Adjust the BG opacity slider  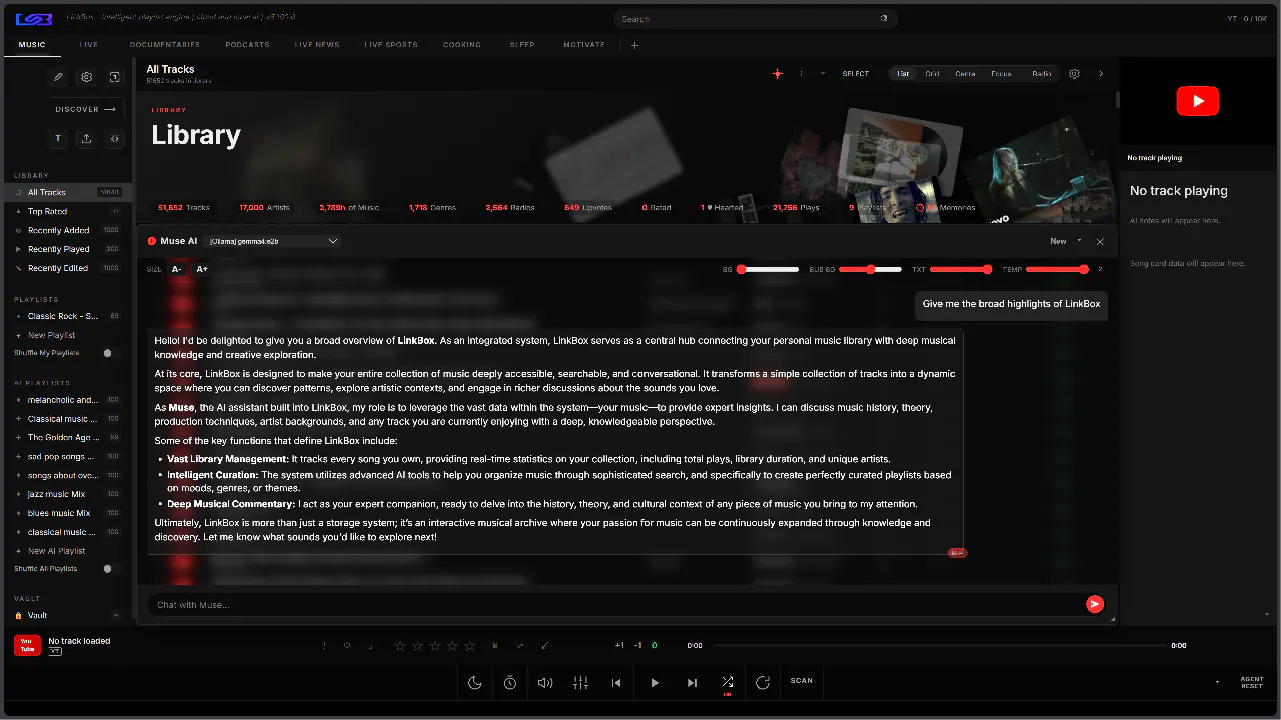[768, 269]
